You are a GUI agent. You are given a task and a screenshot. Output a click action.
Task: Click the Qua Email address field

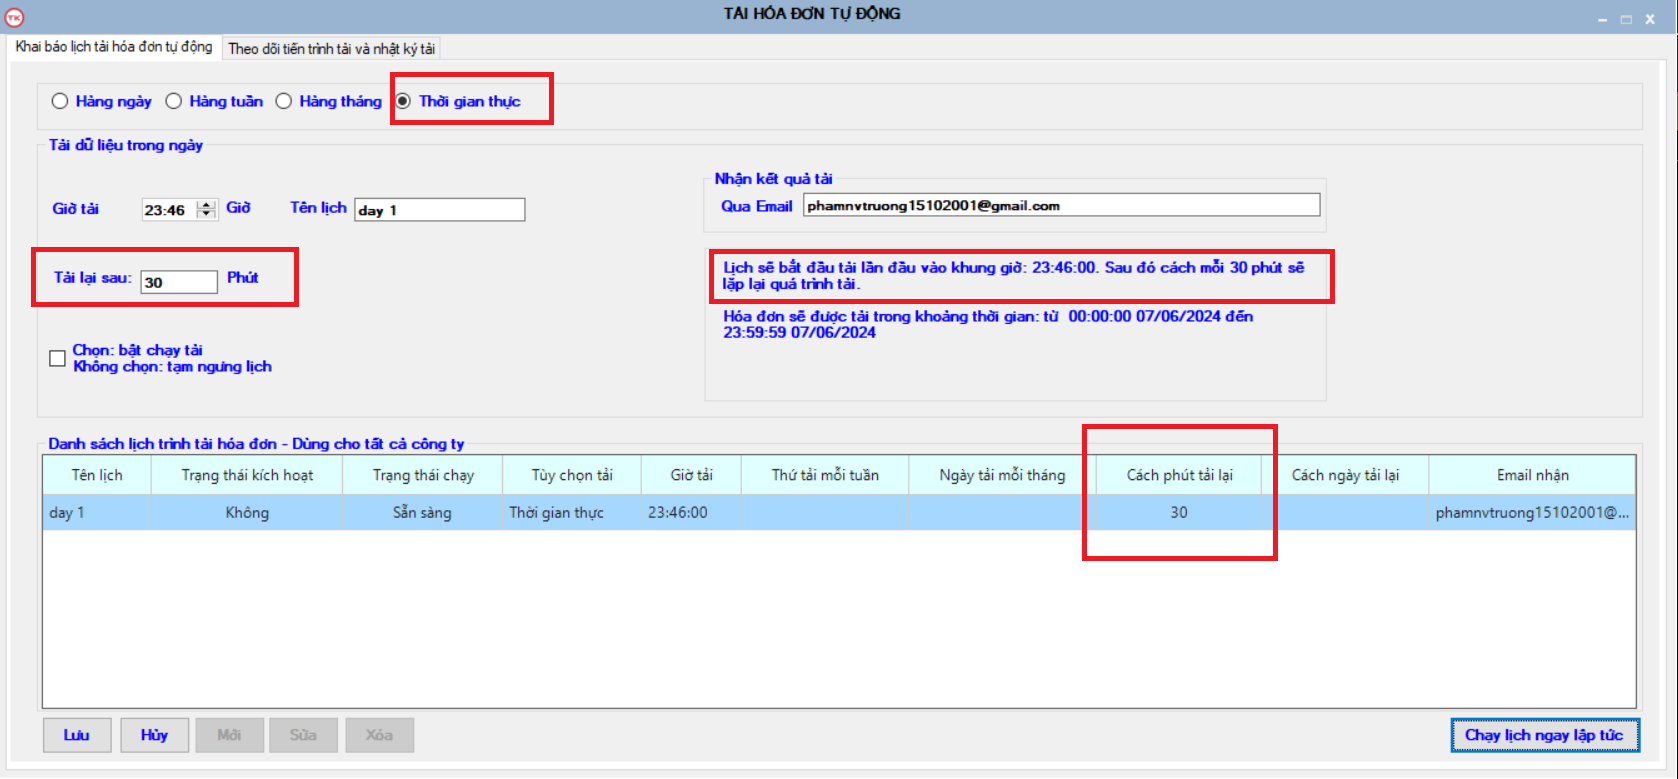[x=1060, y=206]
